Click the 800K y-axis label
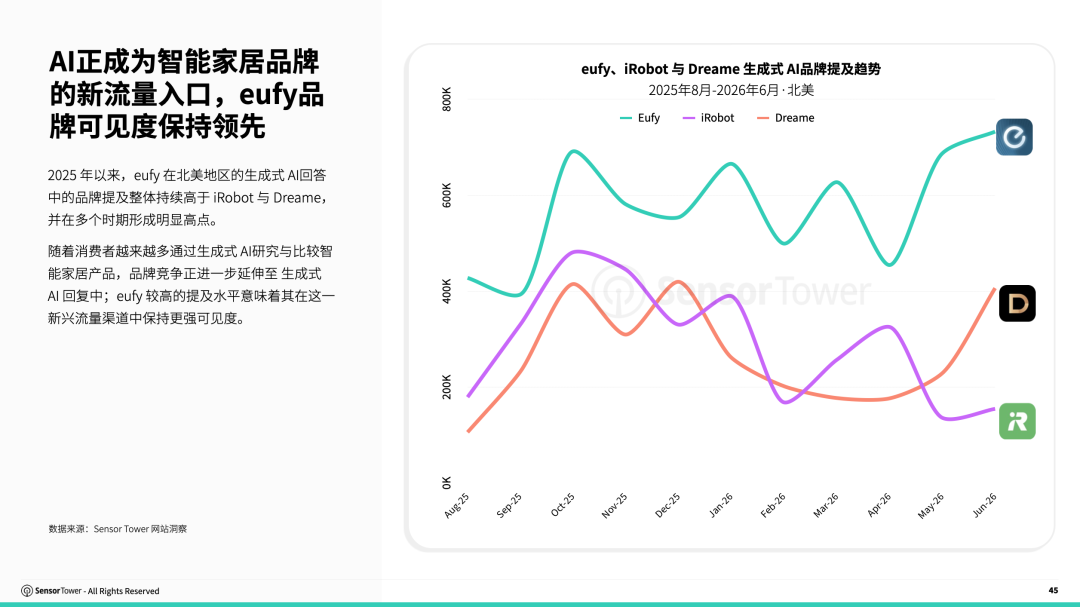The height and width of the screenshot is (607, 1080). click(446, 99)
